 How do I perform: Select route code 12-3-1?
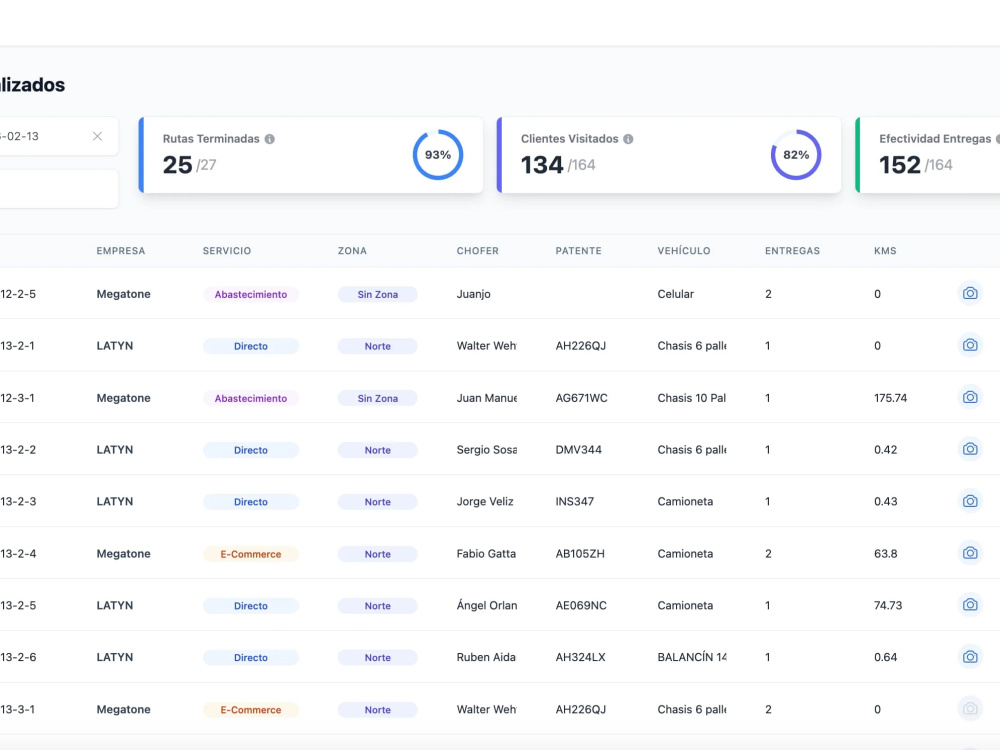point(17,398)
